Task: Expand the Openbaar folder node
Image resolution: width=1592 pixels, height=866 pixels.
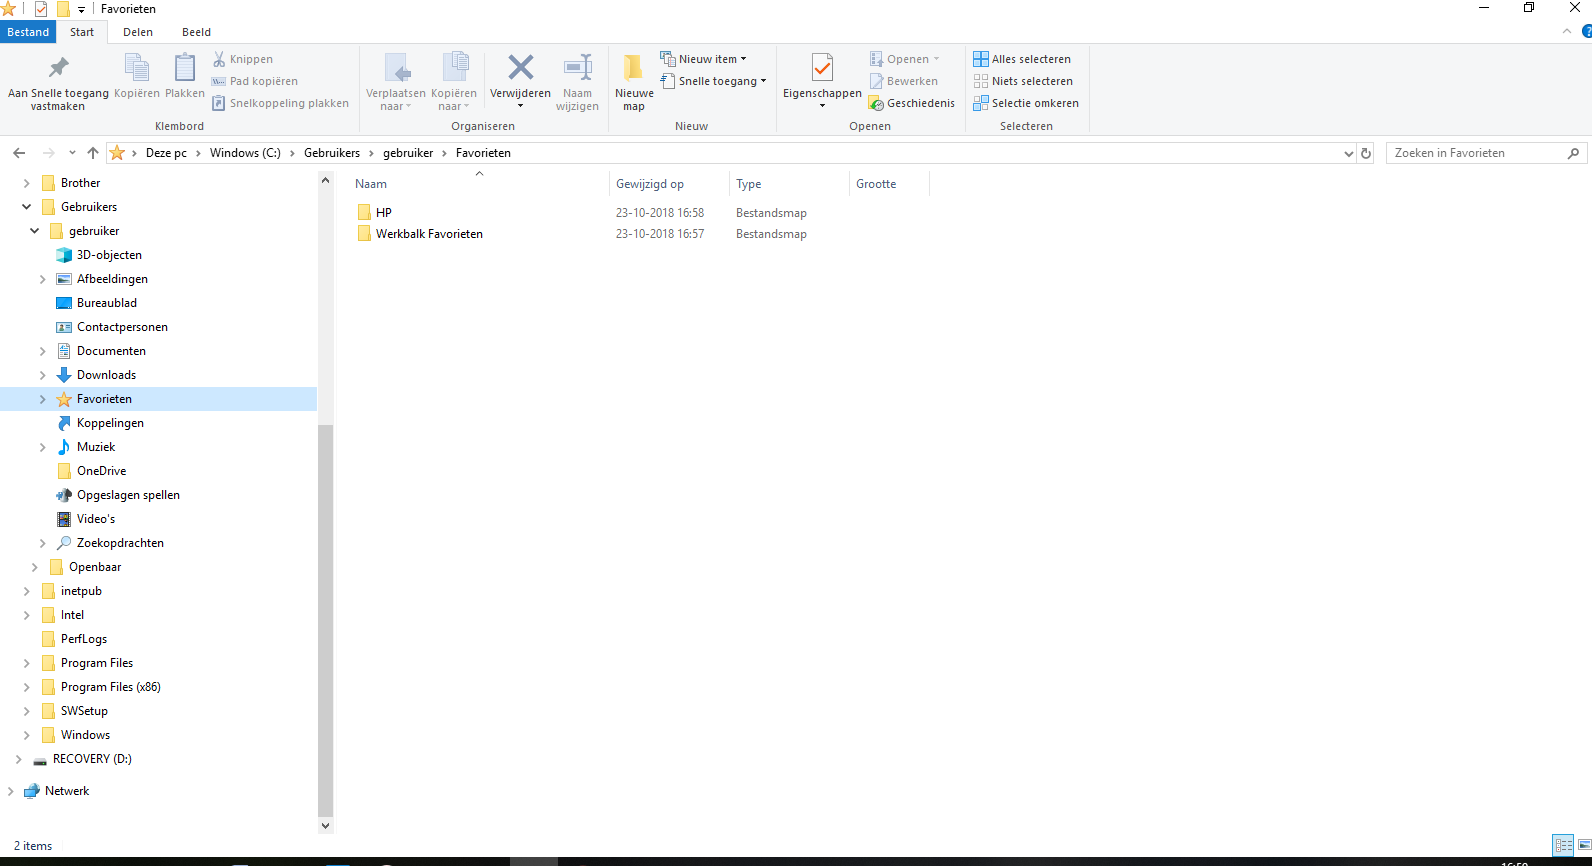Action: coord(34,567)
